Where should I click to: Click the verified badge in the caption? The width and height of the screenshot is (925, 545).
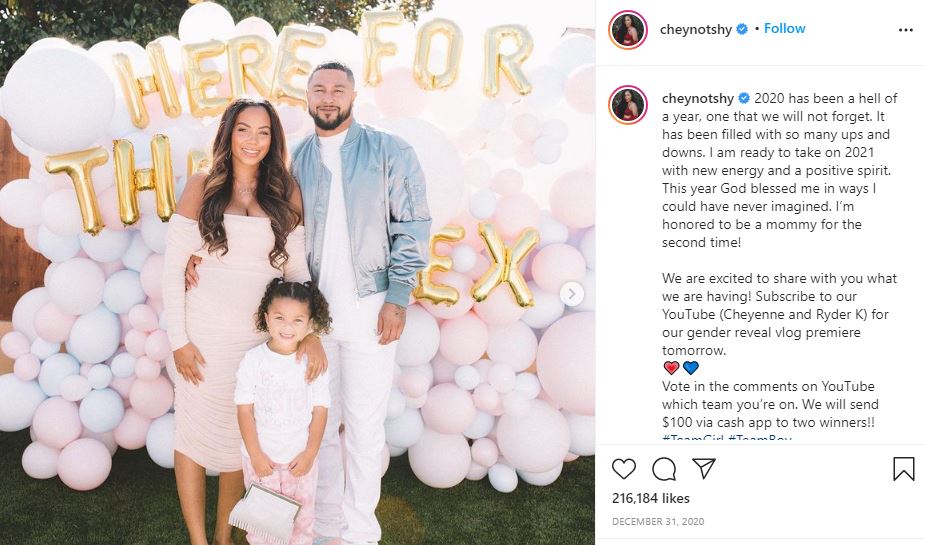pyautogui.click(x=744, y=98)
